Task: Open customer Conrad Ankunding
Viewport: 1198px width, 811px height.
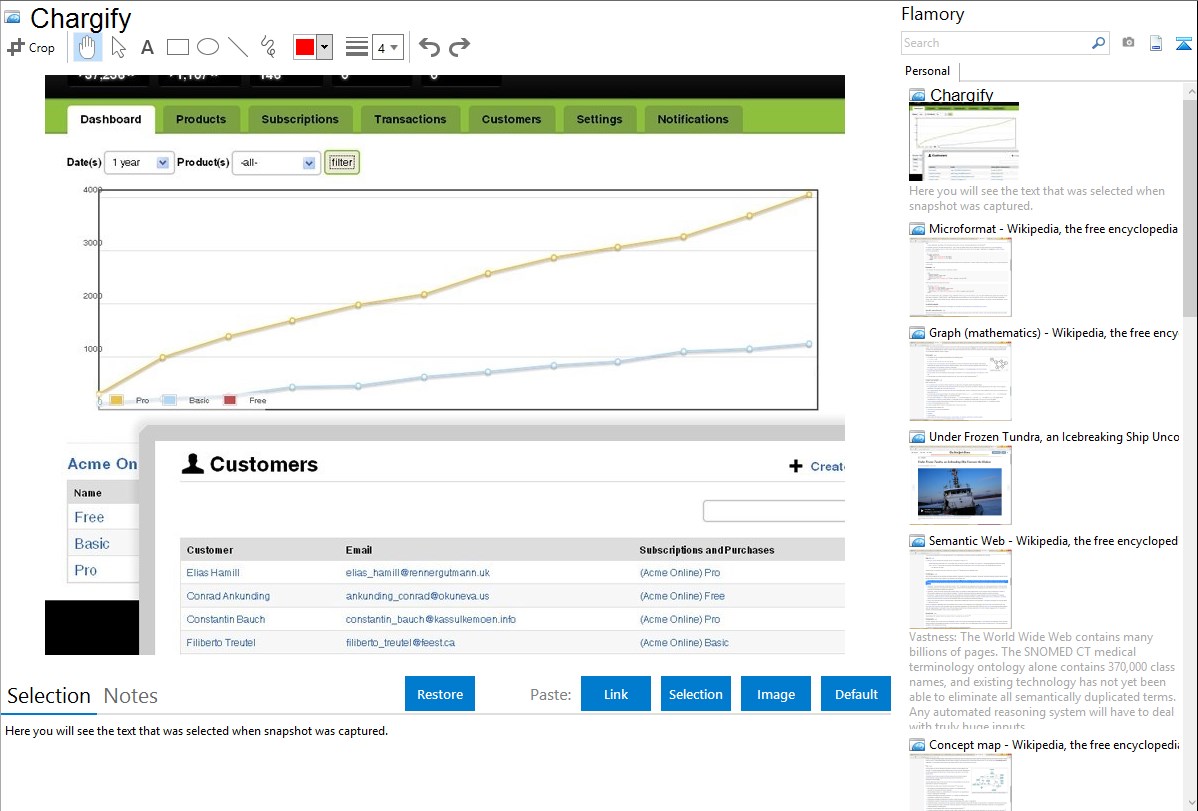Action: click(x=228, y=595)
